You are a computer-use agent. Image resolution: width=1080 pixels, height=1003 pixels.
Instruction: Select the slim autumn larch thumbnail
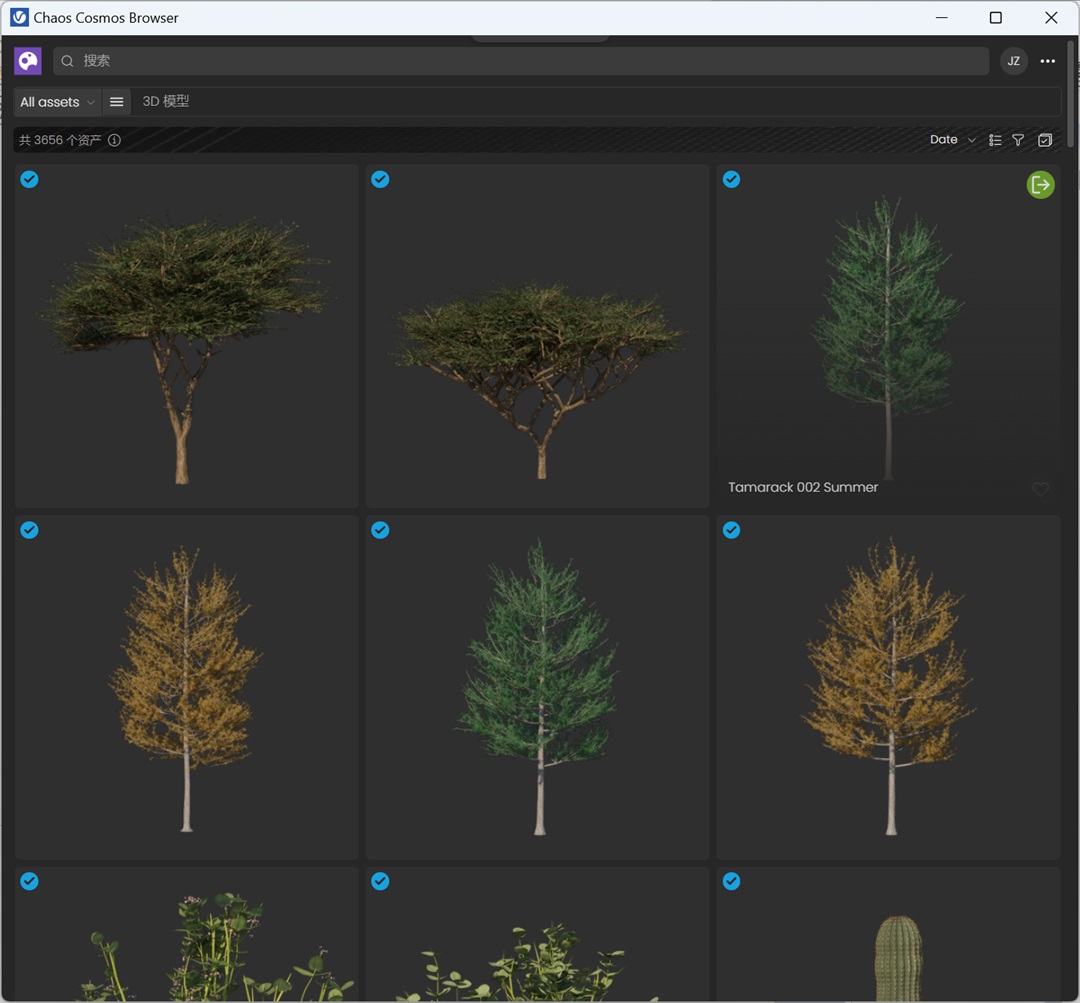187,687
